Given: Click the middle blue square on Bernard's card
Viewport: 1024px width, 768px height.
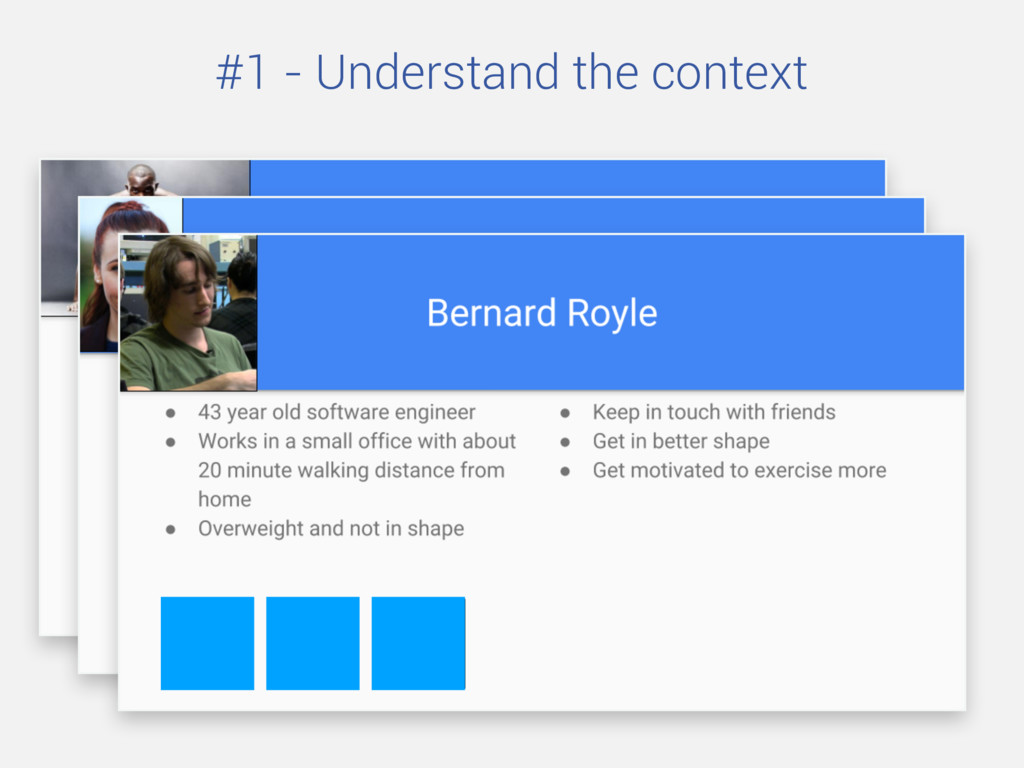Looking at the screenshot, I should [x=313, y=643].
